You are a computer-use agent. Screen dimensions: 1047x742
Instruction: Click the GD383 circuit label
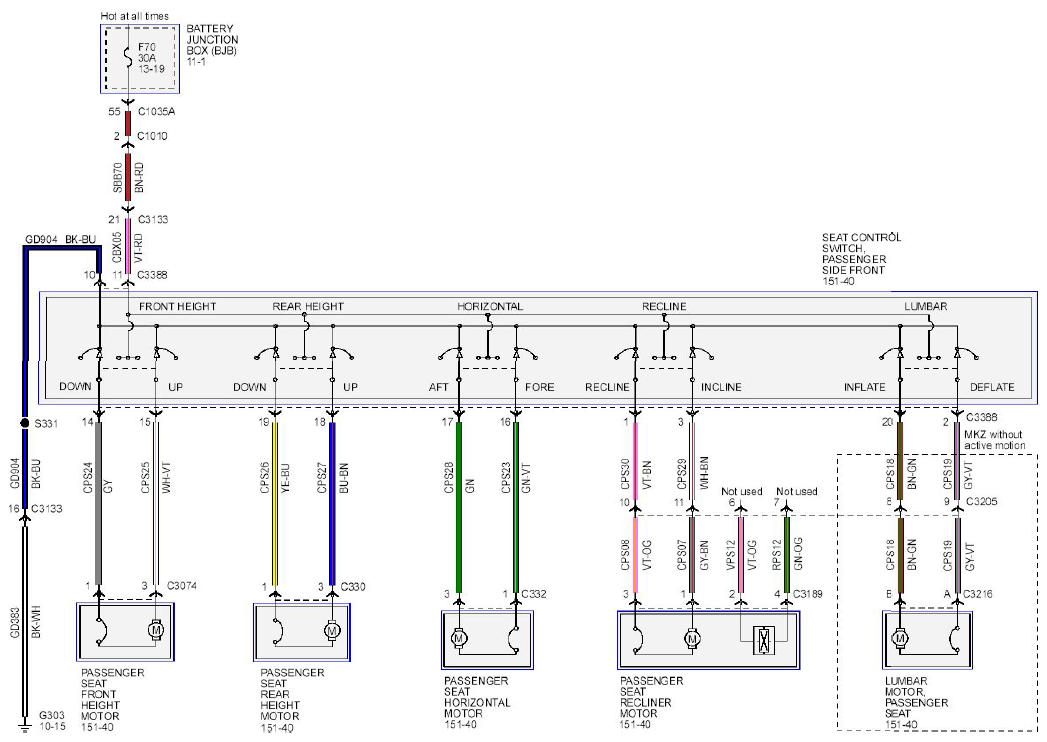point(15,622)
